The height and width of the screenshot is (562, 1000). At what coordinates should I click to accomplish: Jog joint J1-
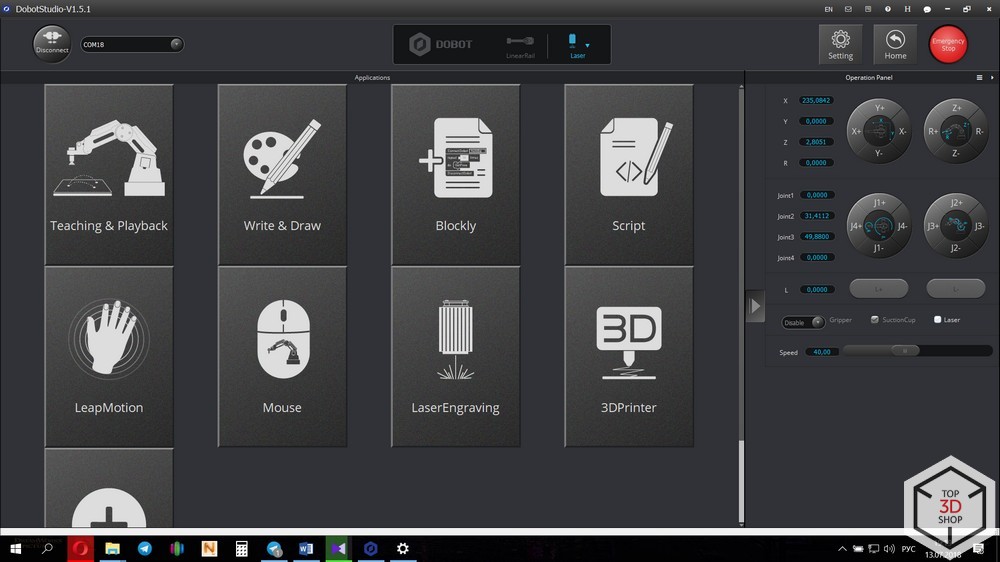pos(879,248)
